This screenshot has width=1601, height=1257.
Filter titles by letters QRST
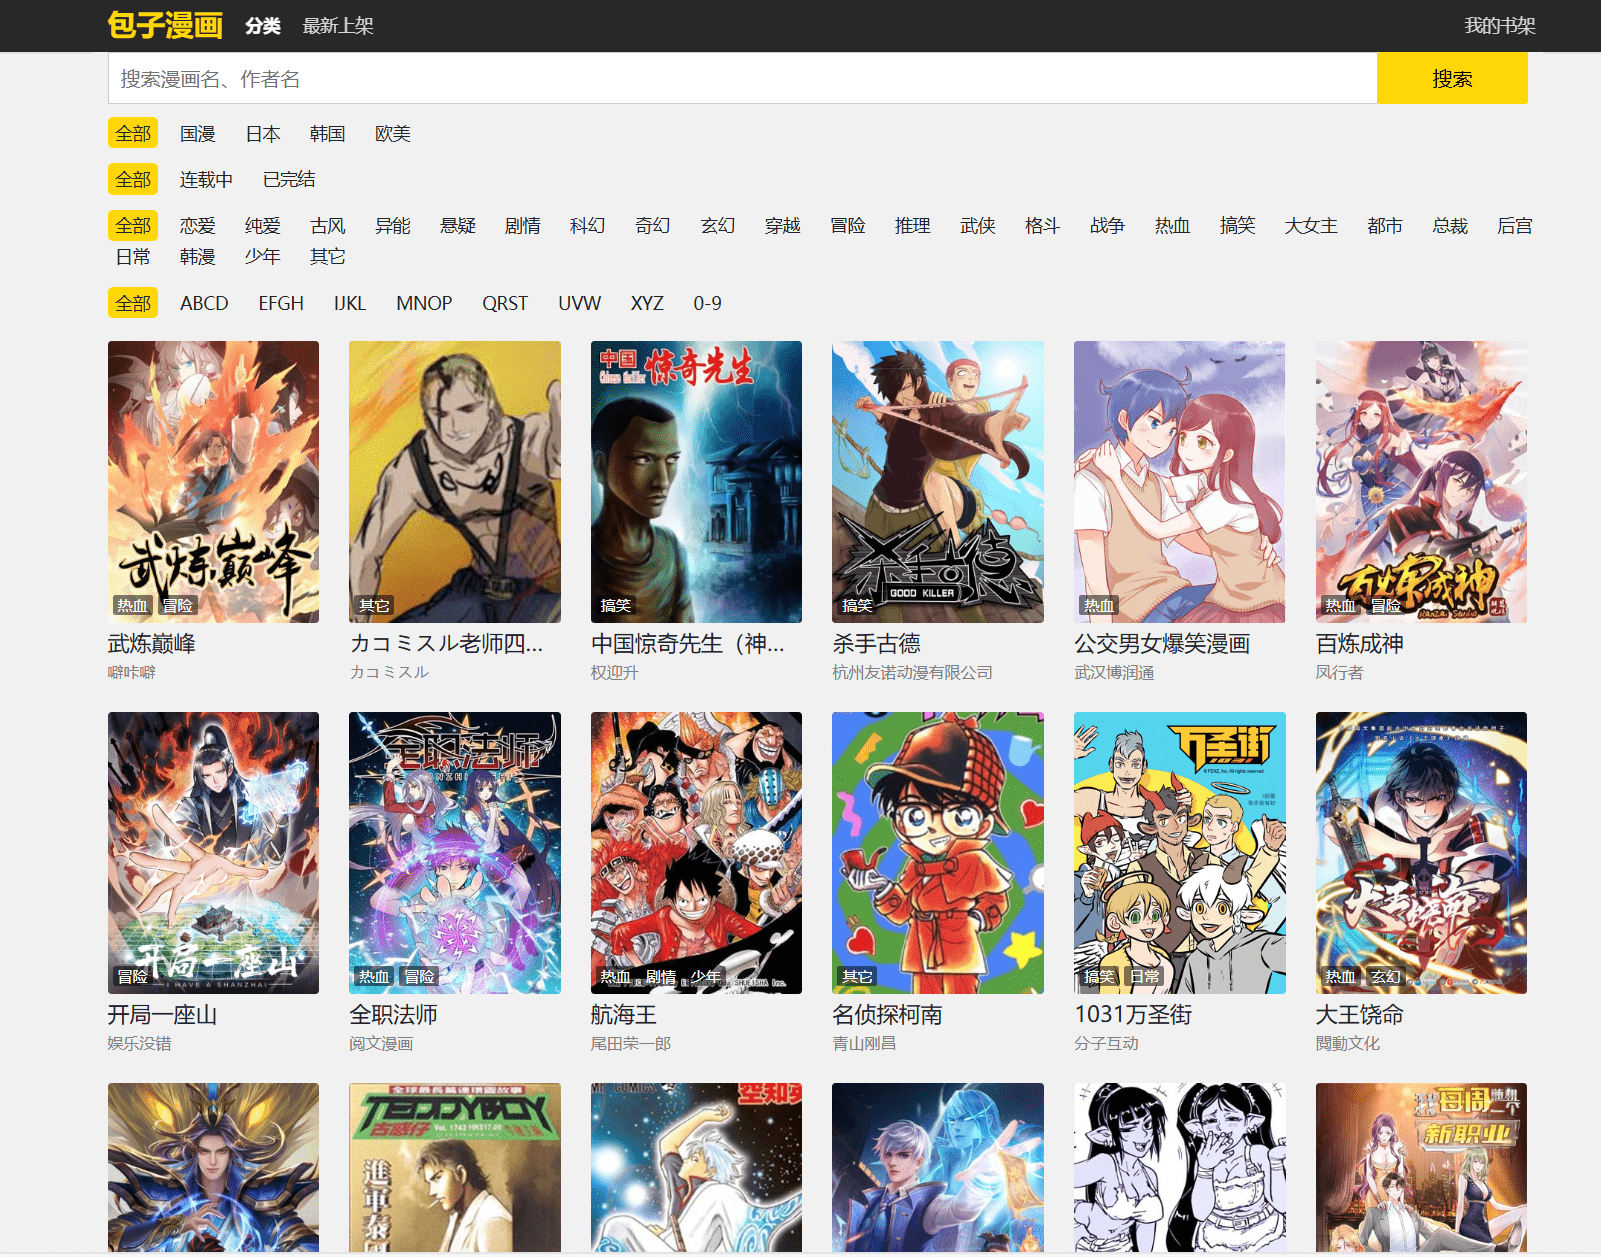pos(505,303)
